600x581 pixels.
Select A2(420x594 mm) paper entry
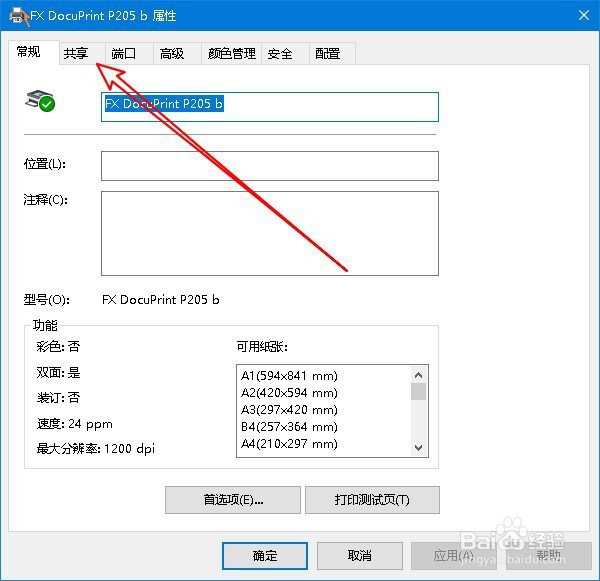pos(289,393)
